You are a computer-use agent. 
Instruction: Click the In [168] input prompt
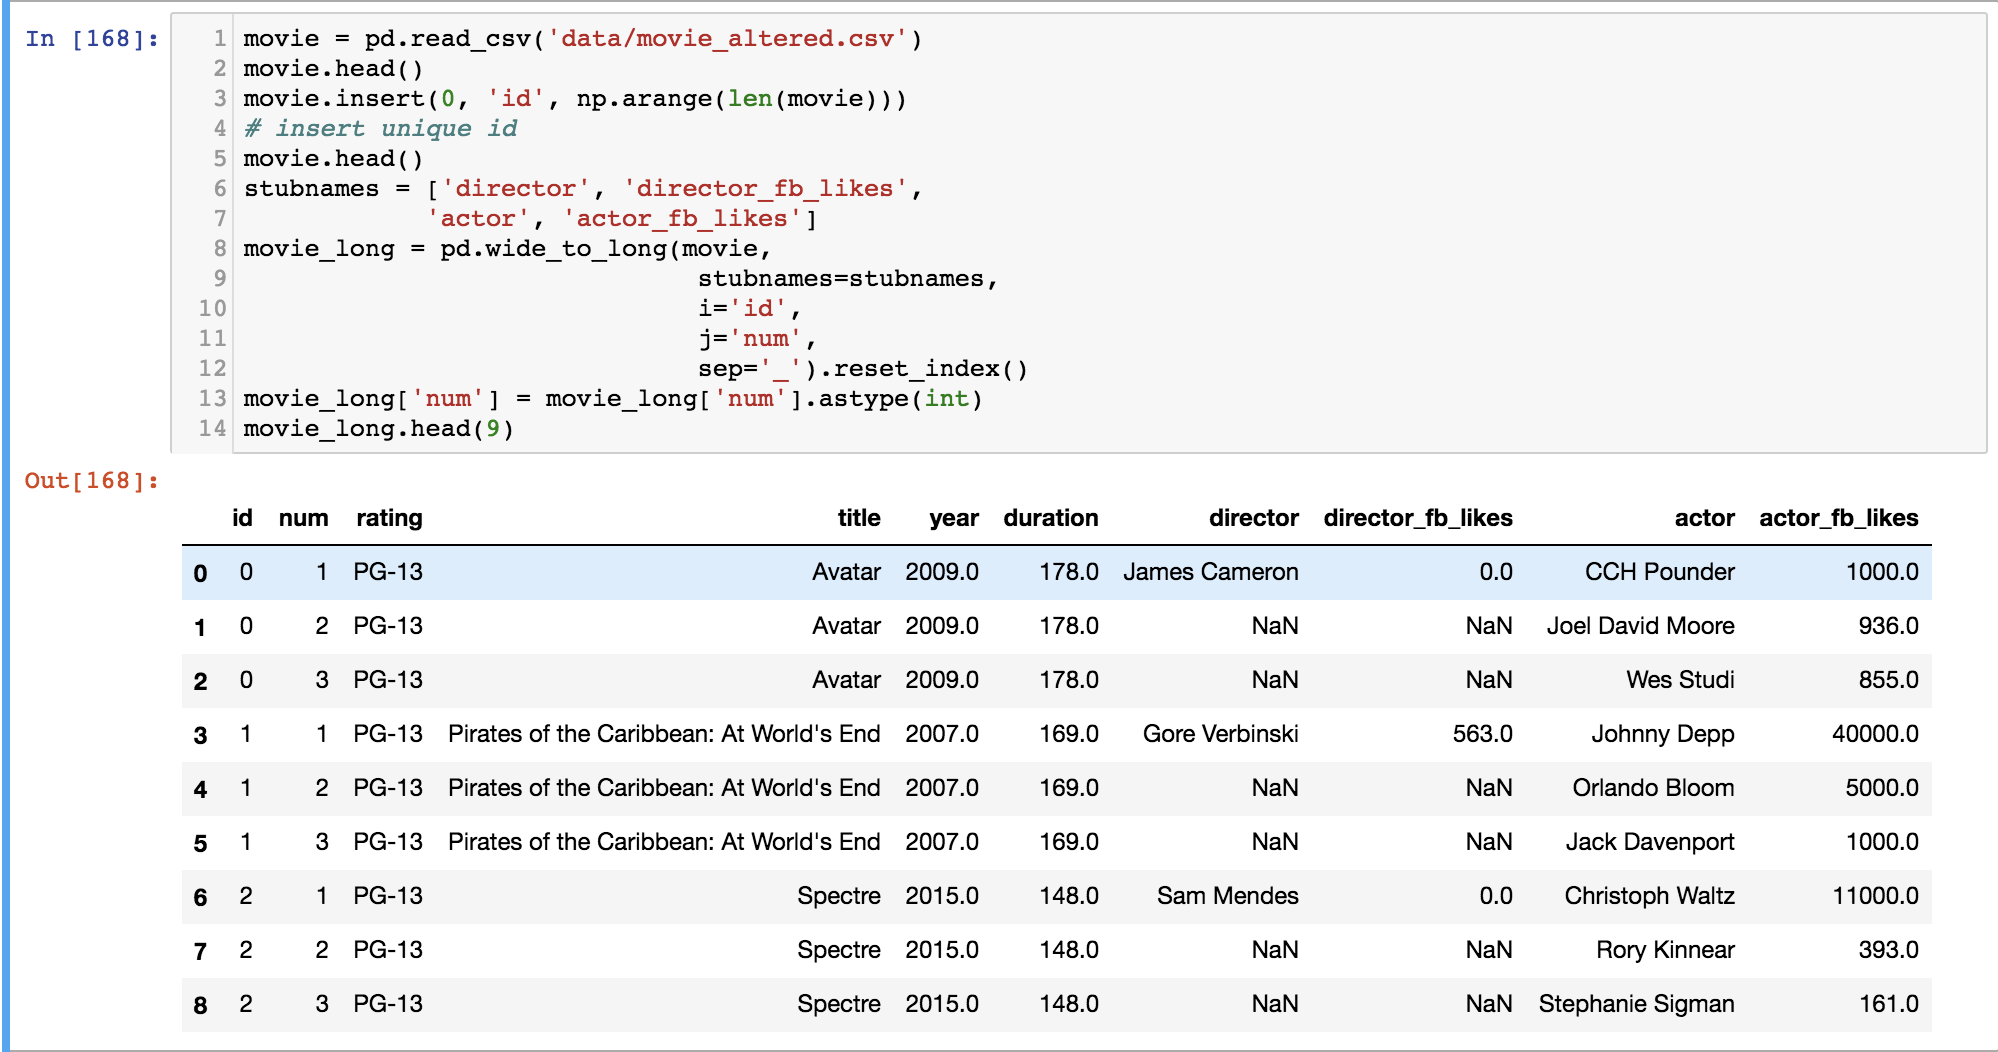92,39
